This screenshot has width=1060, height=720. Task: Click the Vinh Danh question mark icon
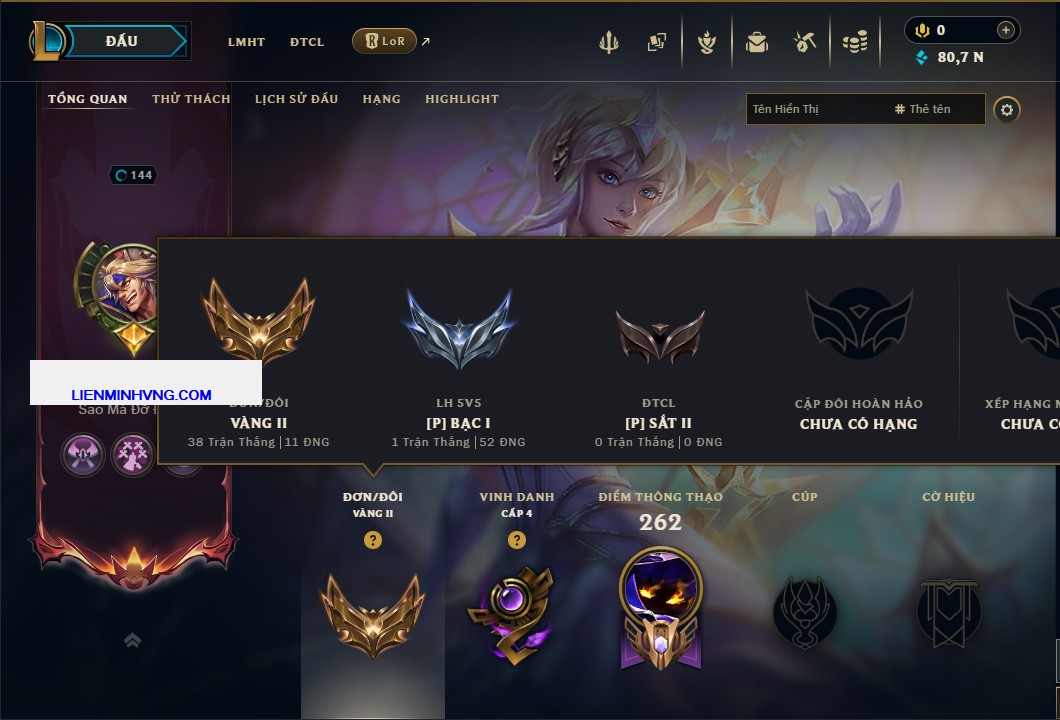[x=516, y=540]
